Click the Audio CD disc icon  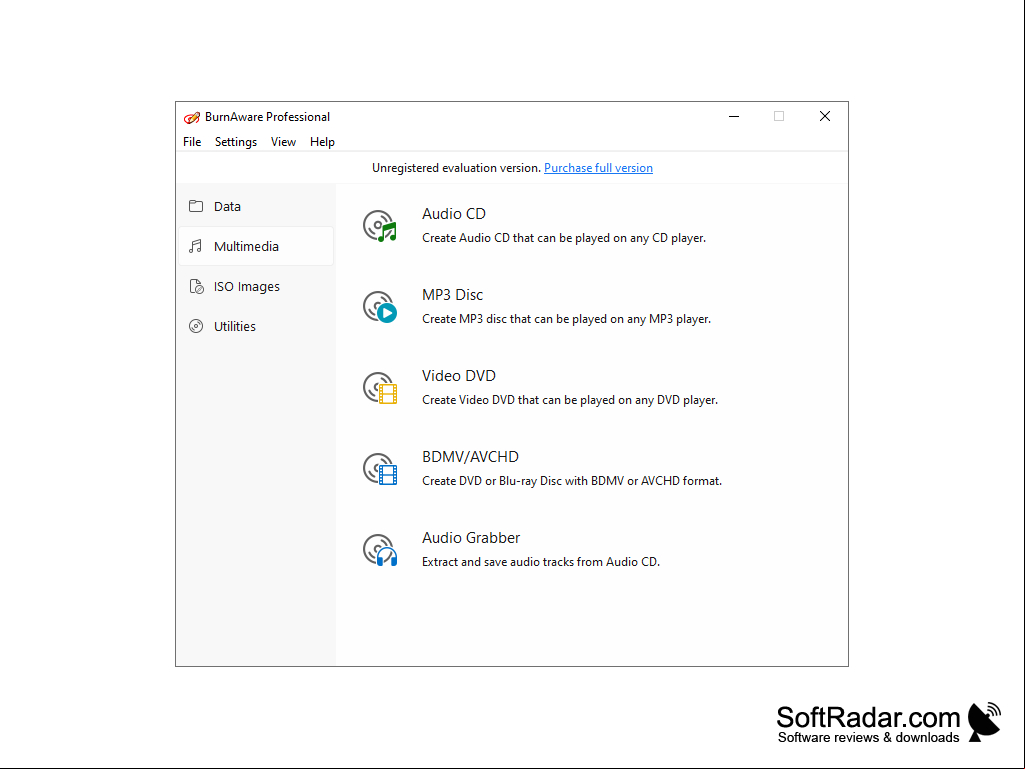(x=380, y=226)
